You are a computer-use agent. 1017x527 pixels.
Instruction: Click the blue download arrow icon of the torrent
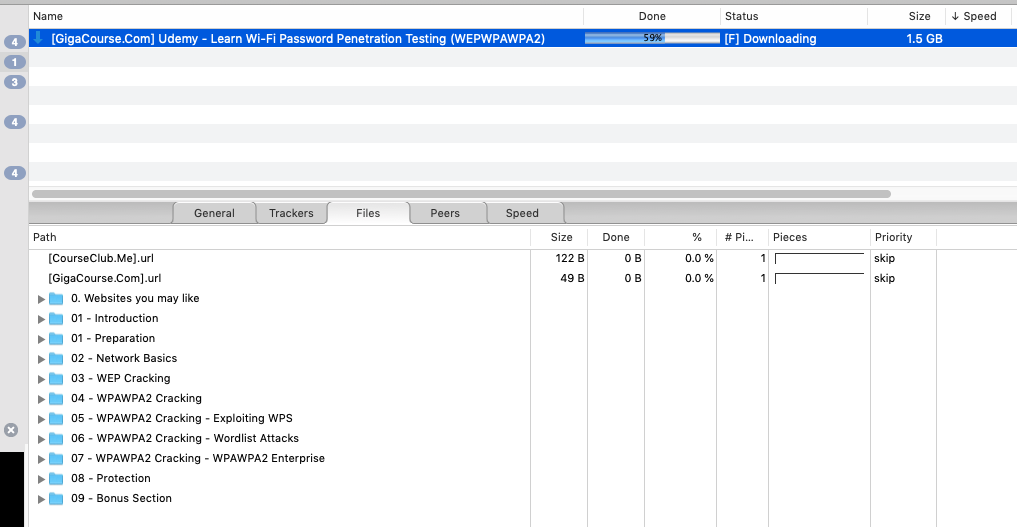(38, 38)
